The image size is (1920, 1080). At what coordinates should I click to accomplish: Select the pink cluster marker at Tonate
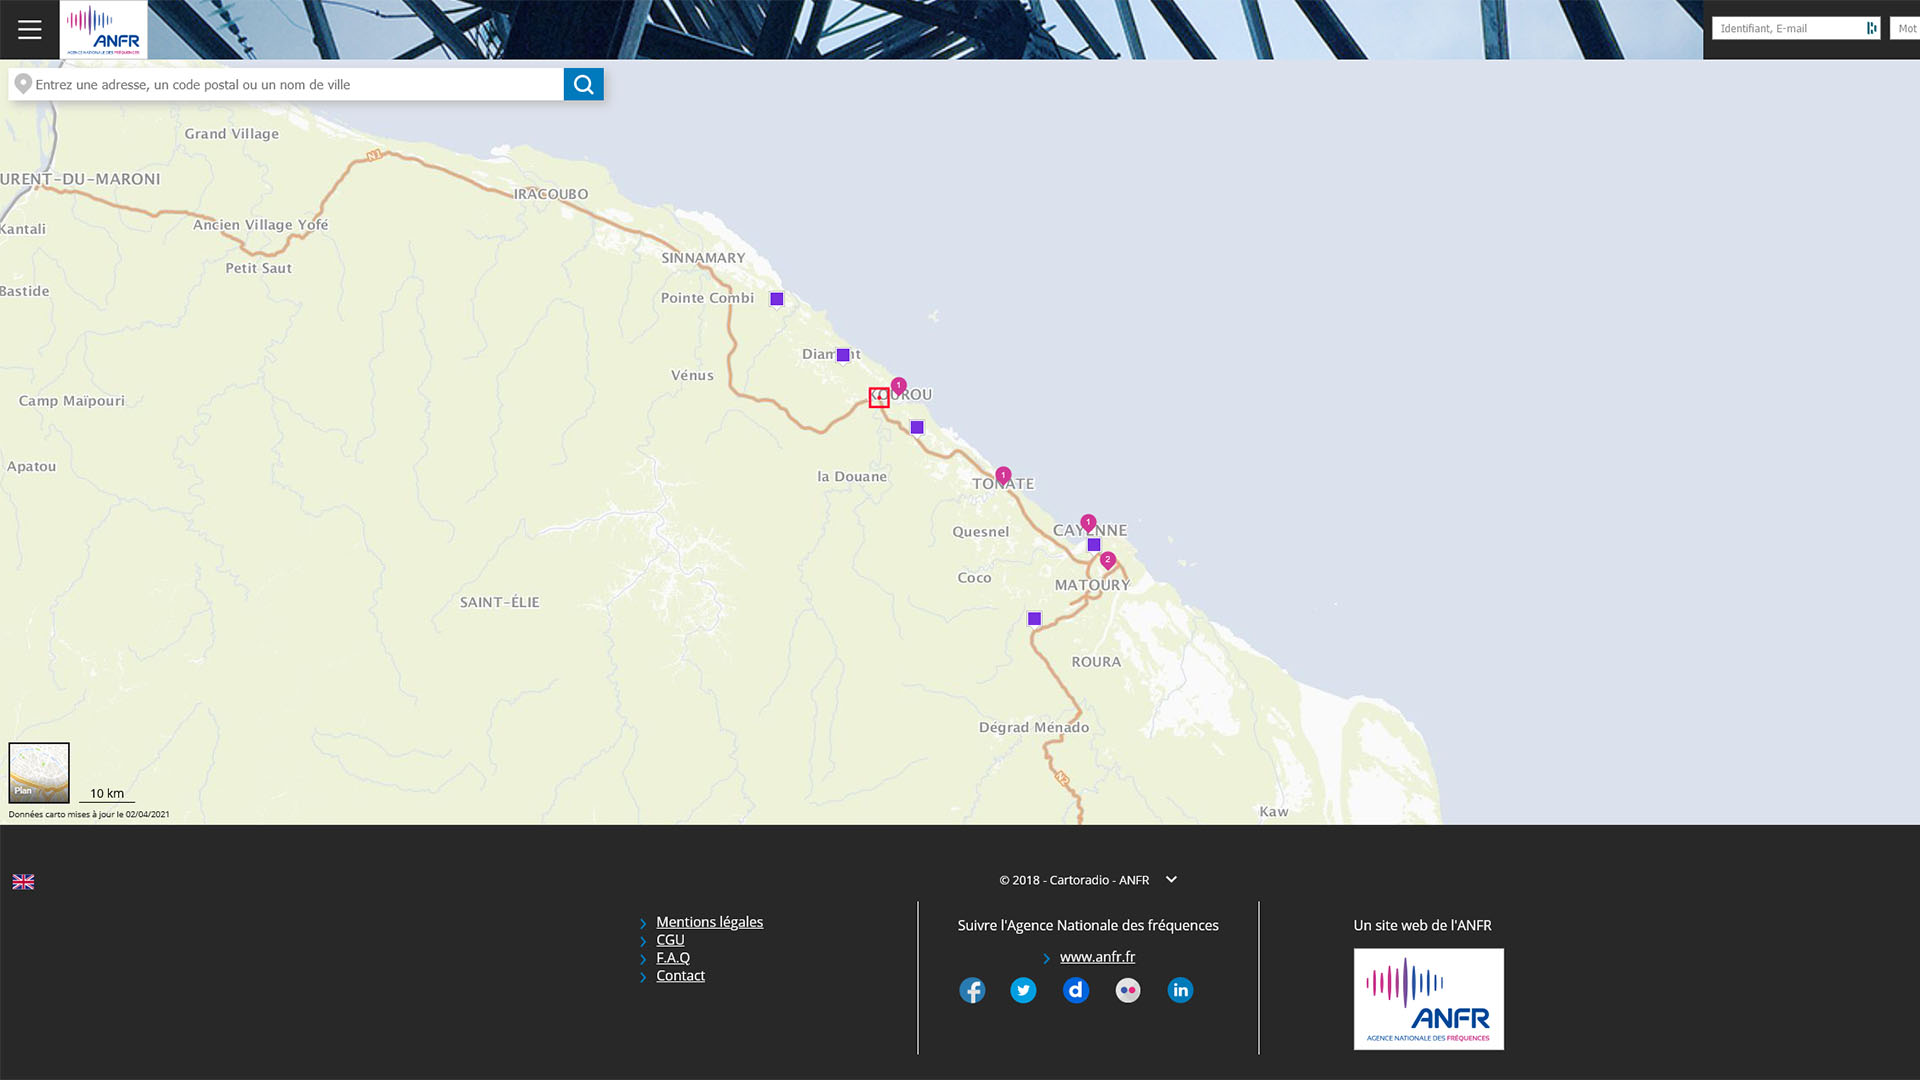point(1003,475)
